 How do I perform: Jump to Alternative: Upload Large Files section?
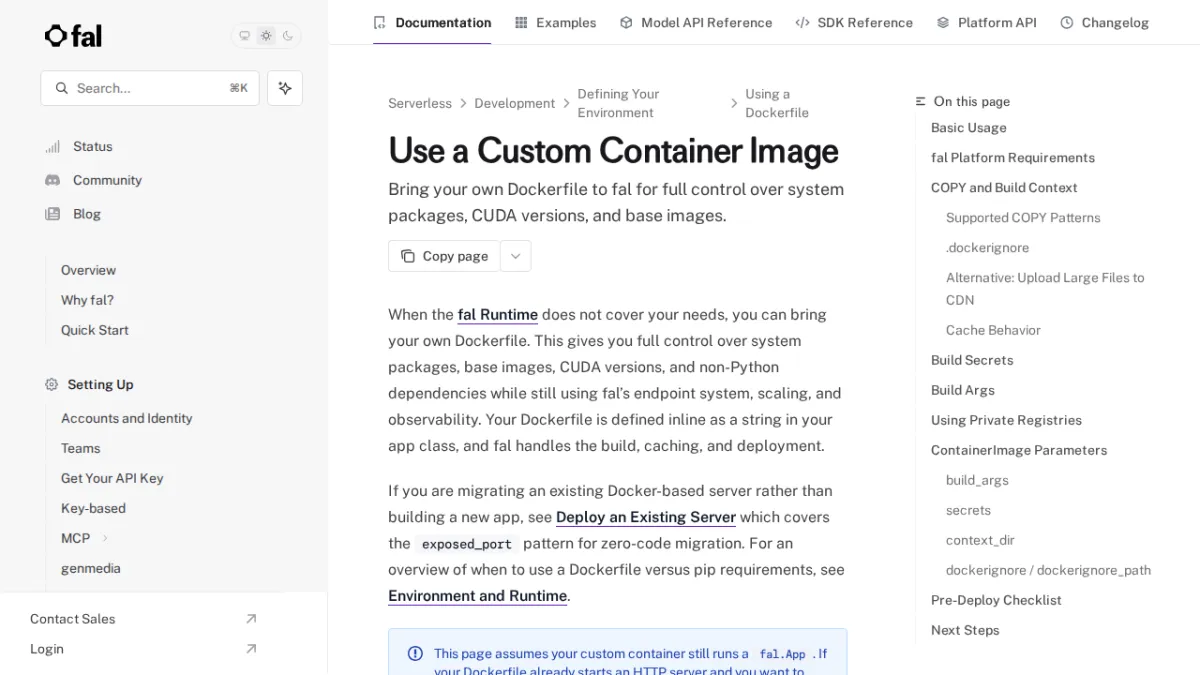(x=1045, y=289)
